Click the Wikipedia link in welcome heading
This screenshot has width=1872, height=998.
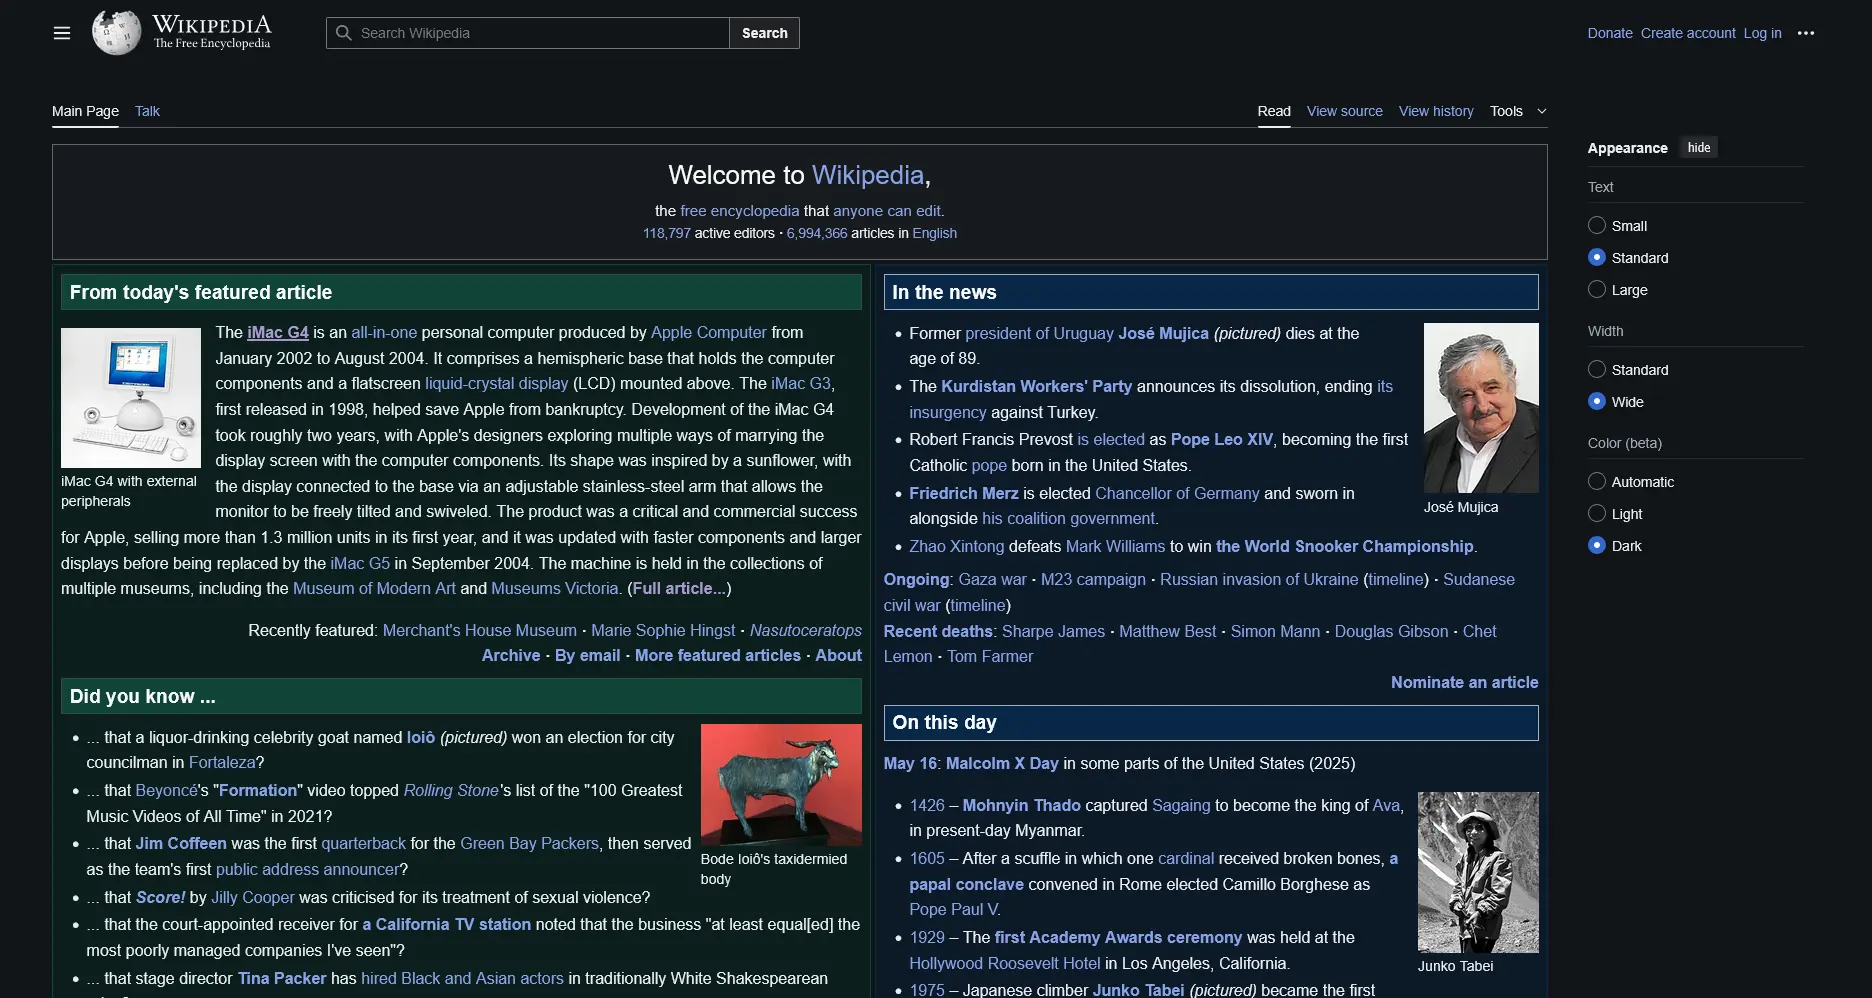(867, 175)
